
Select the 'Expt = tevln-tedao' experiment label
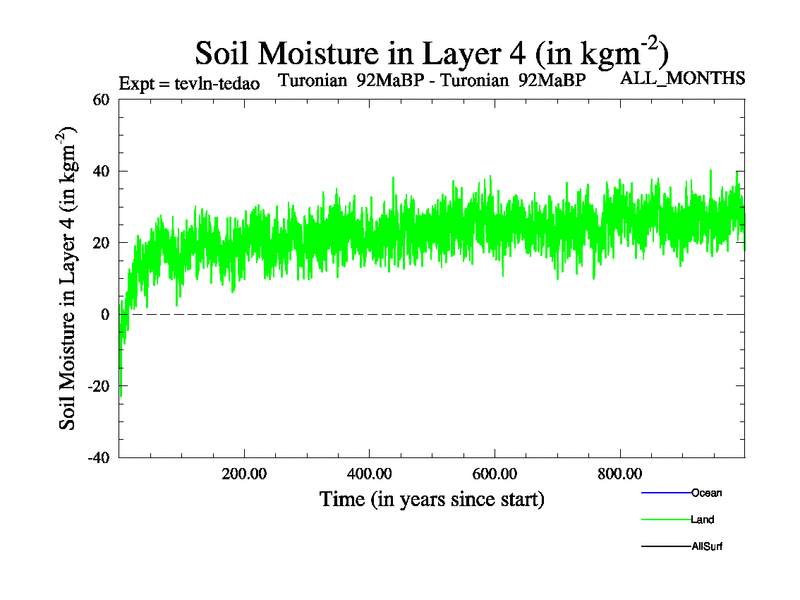[x=189, y=83]
